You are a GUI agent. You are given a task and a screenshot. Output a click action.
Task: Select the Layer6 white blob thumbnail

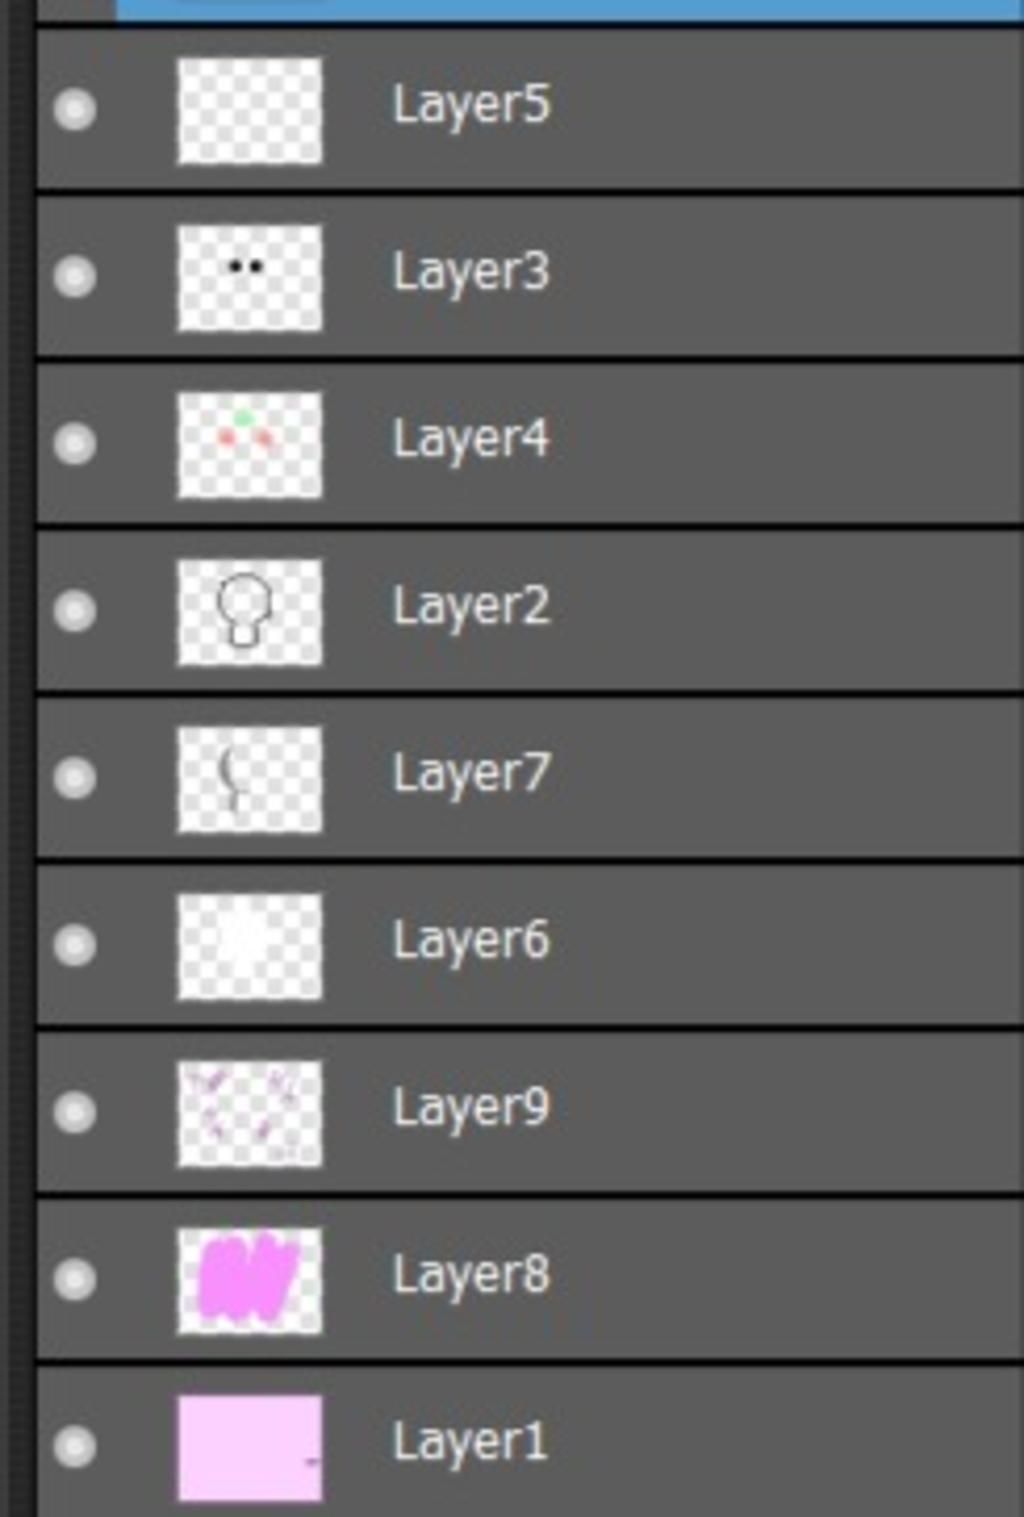[250, 945]
